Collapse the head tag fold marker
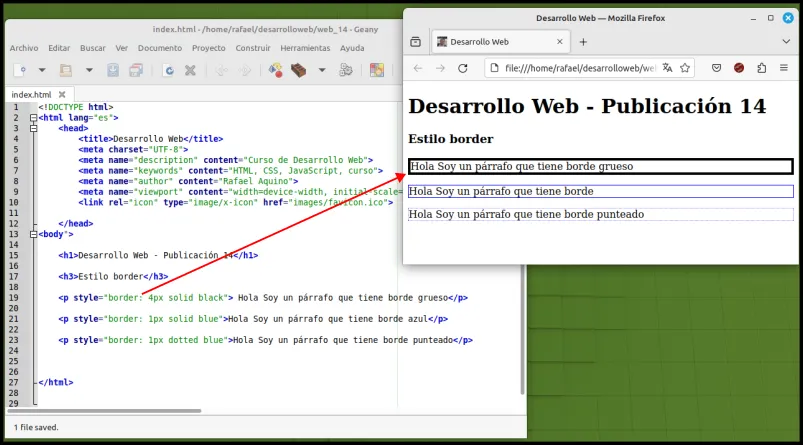The image size is (803, 445). pyautogui.click(x=33, y=129)
